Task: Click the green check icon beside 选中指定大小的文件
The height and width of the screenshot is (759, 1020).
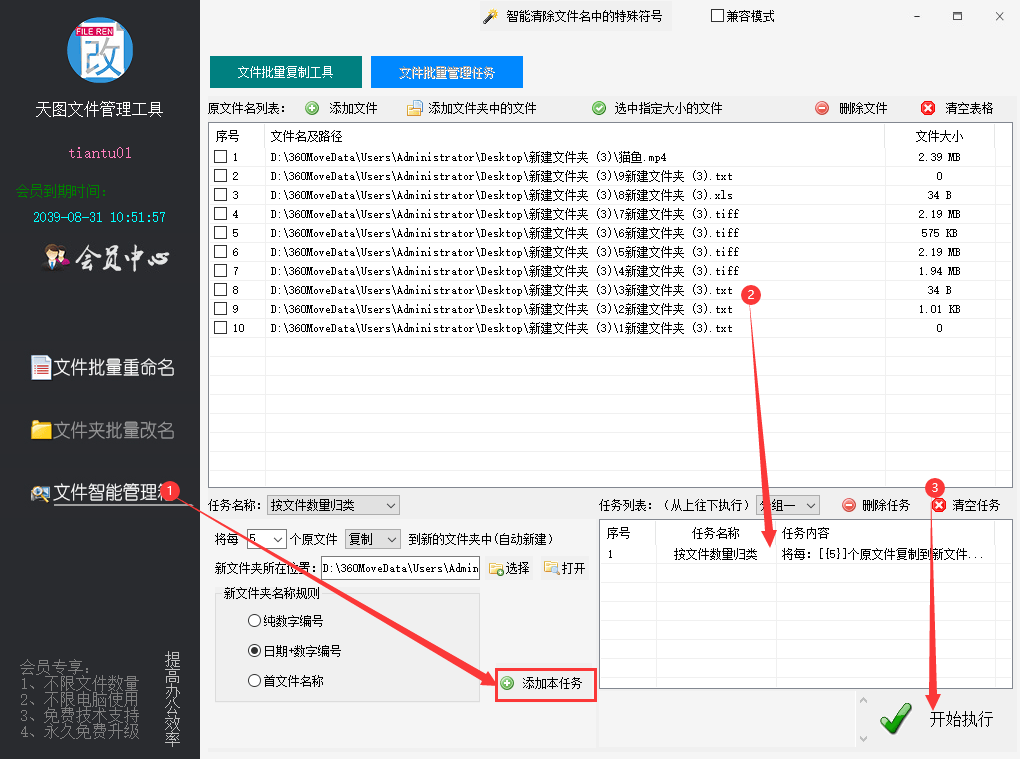Action: tap(599, 108)
